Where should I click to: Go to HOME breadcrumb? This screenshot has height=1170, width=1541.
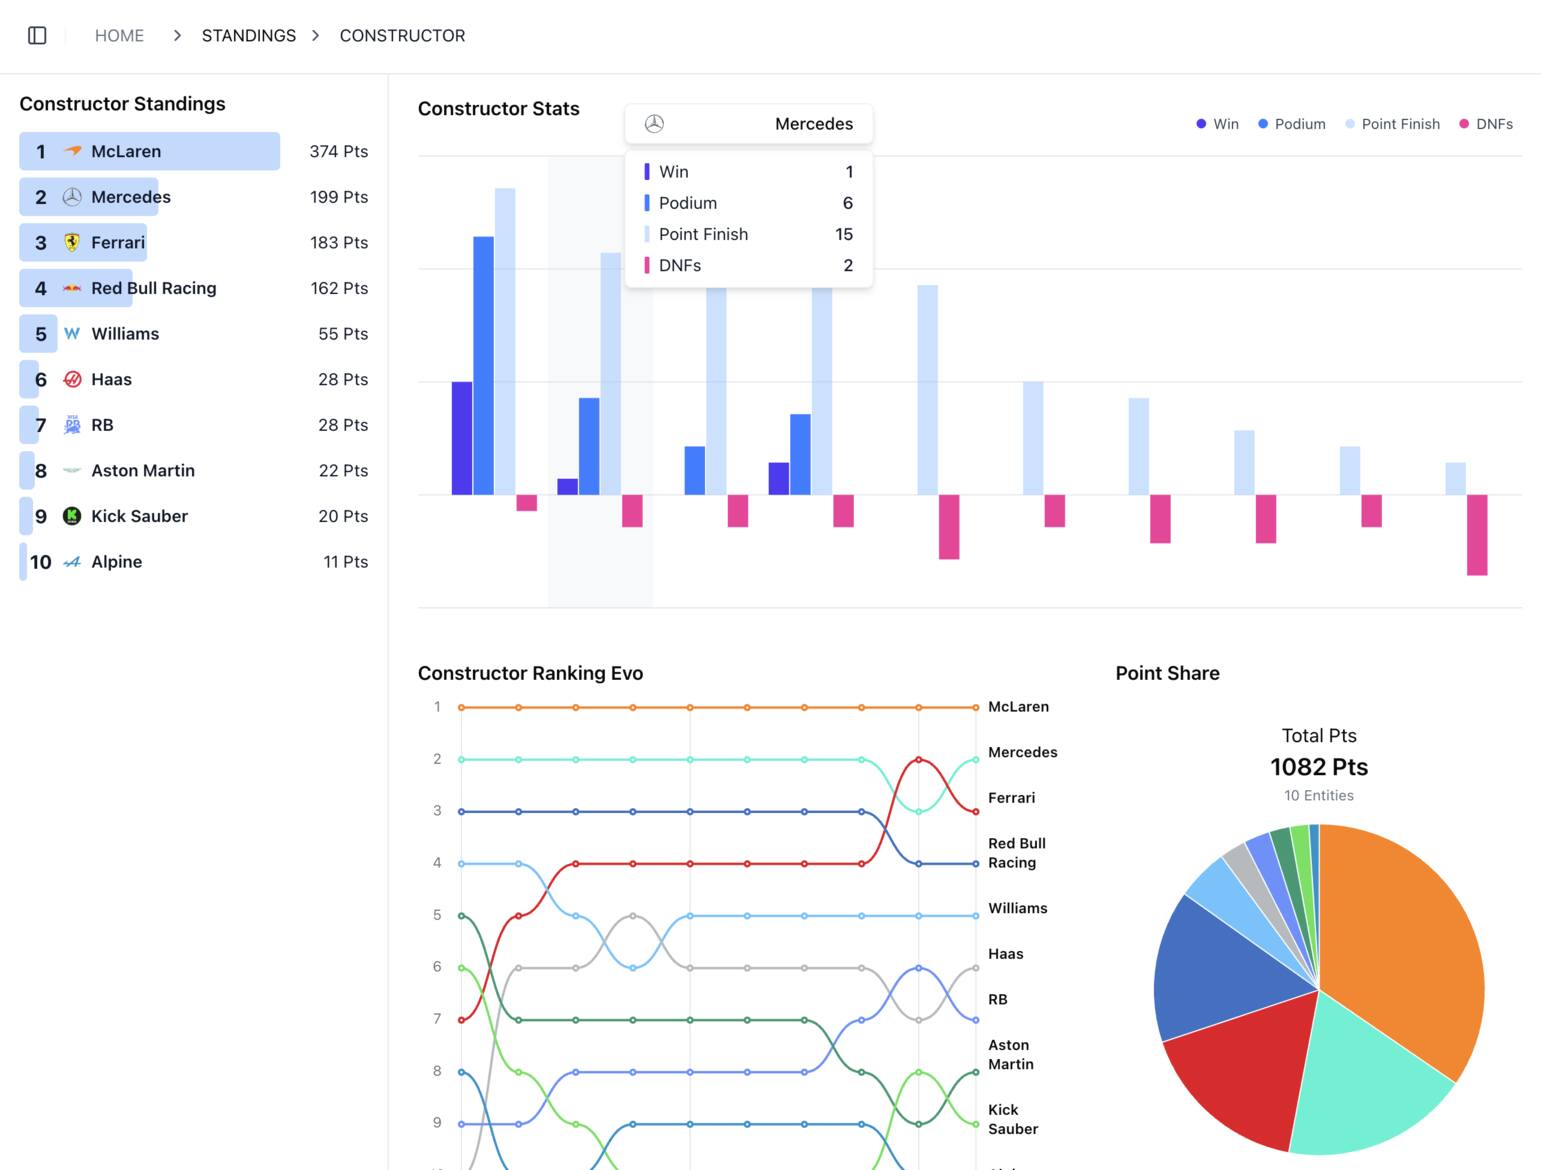(x=119, y=35)
